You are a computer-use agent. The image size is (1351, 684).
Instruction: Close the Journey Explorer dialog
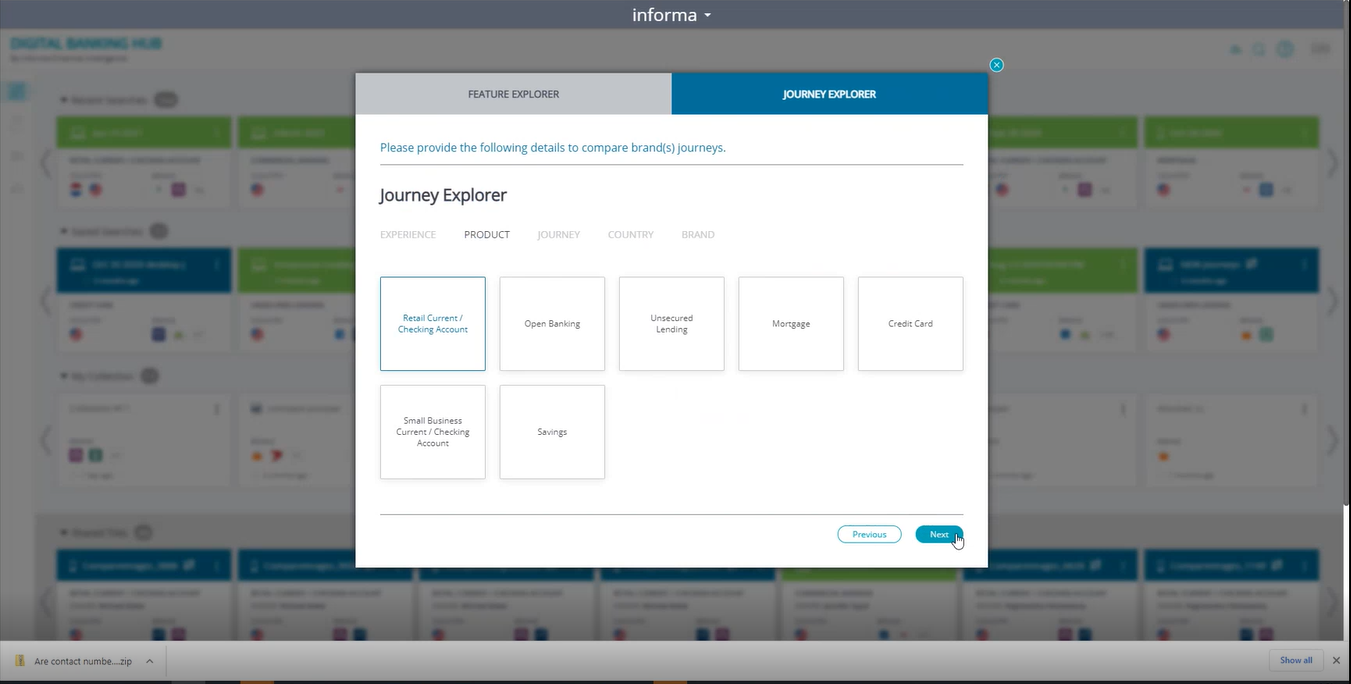tap(996, 65)
